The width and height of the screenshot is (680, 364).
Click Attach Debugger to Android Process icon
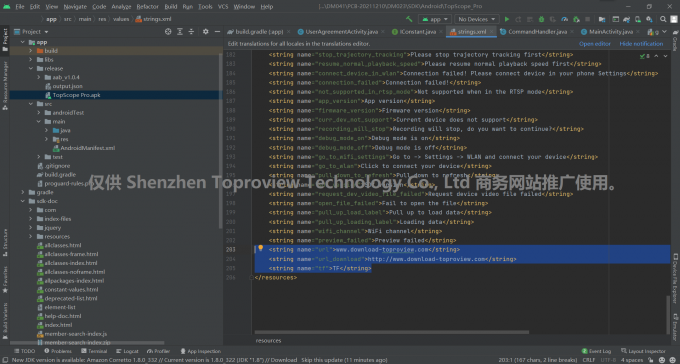coord(576,19)
